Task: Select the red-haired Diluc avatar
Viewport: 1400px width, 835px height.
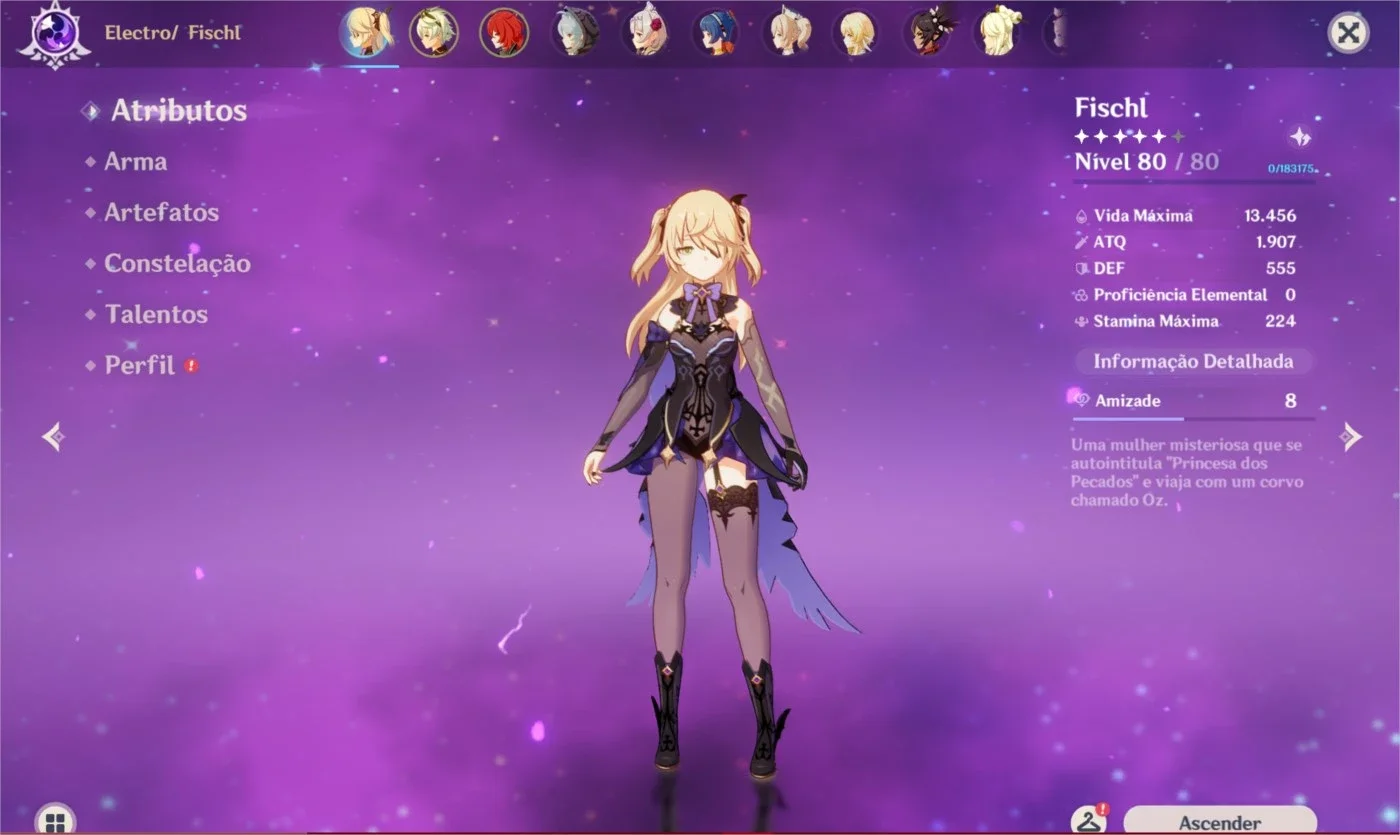Action: tap(504, 32)
